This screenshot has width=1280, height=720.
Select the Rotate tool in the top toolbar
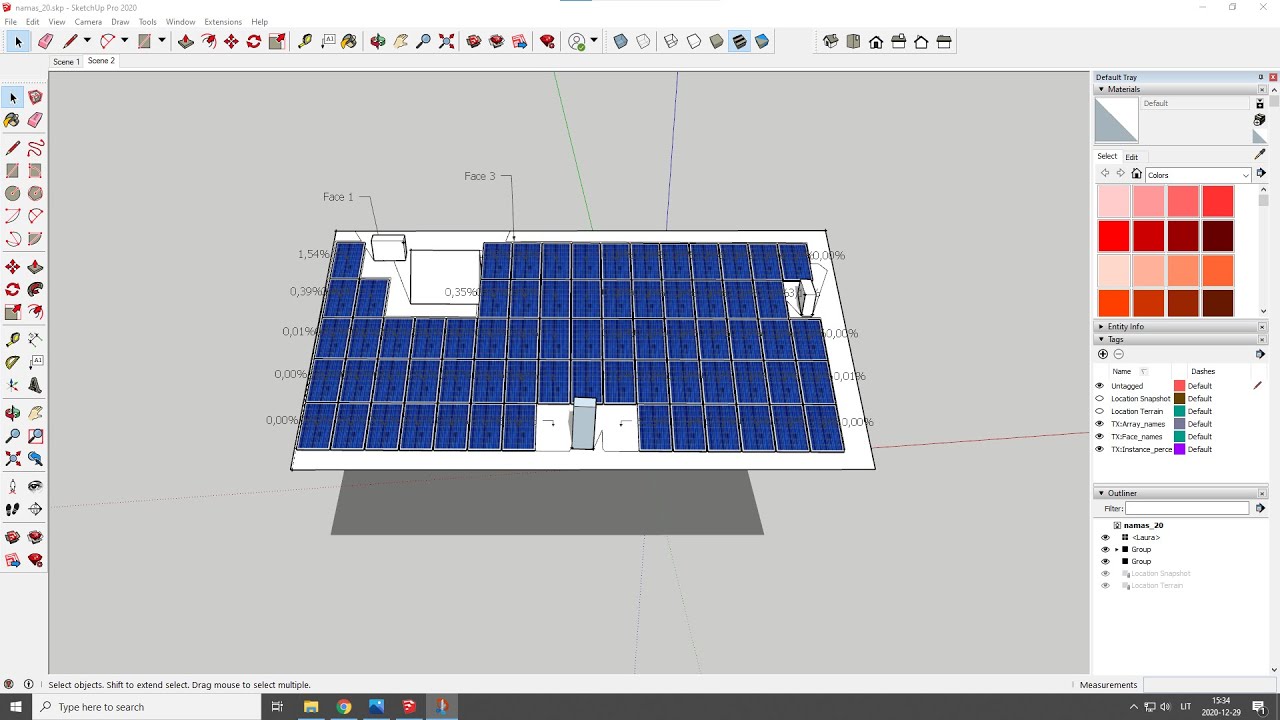click(x=254, y=41)
